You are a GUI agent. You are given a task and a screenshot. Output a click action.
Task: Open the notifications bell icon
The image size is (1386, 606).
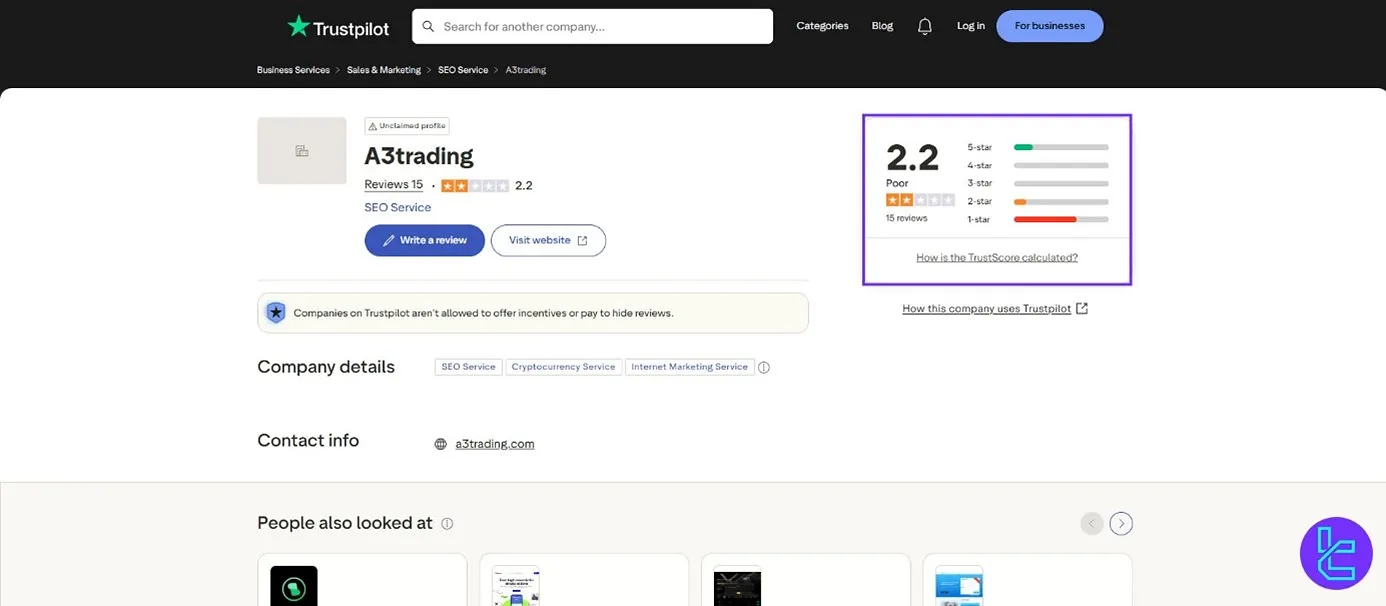pos(925,27)
